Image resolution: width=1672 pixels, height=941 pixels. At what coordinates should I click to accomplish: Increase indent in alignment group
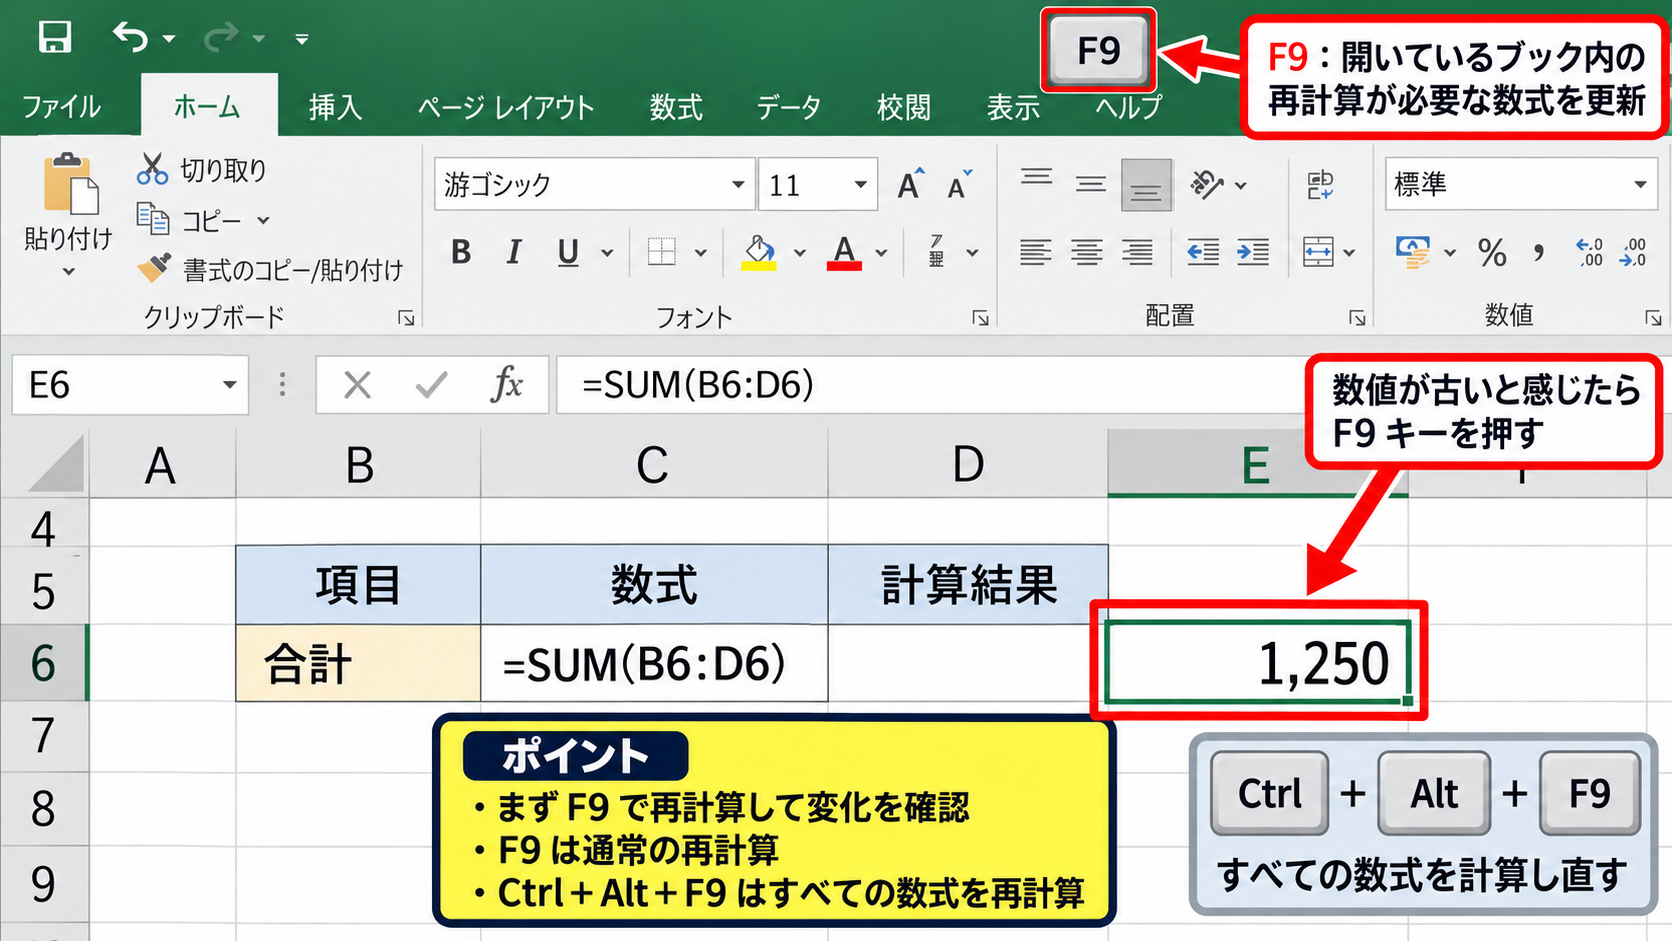pos(1253,252)
